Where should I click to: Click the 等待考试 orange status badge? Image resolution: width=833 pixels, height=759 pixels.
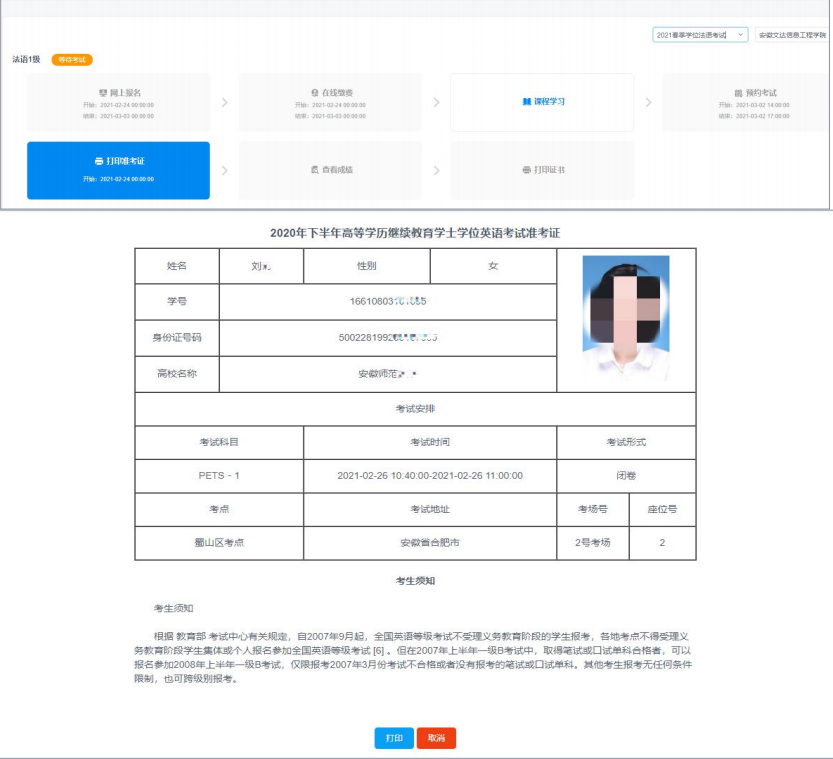coord(72,60)
